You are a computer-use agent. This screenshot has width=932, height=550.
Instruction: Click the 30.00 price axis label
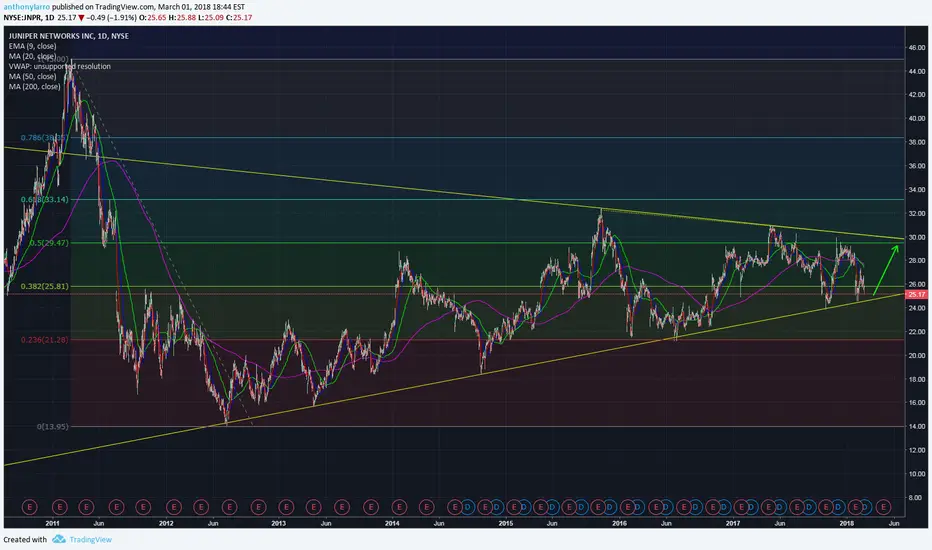point(917,237)
